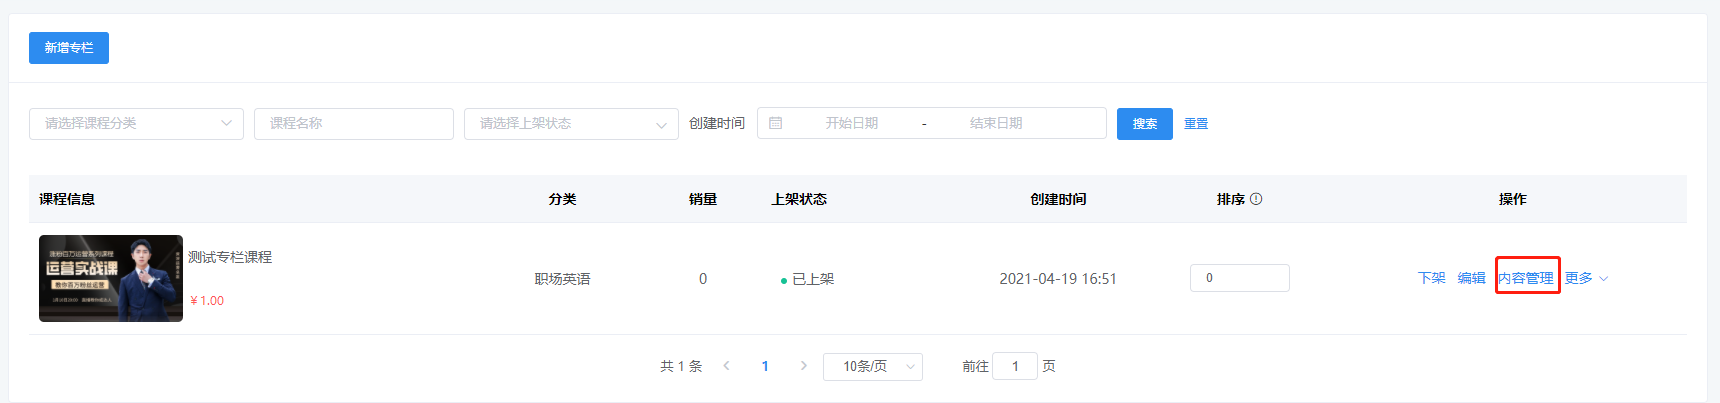The image size is (1720, 403).
Task: Select the 结束日期 field
Action: point(996,123)
